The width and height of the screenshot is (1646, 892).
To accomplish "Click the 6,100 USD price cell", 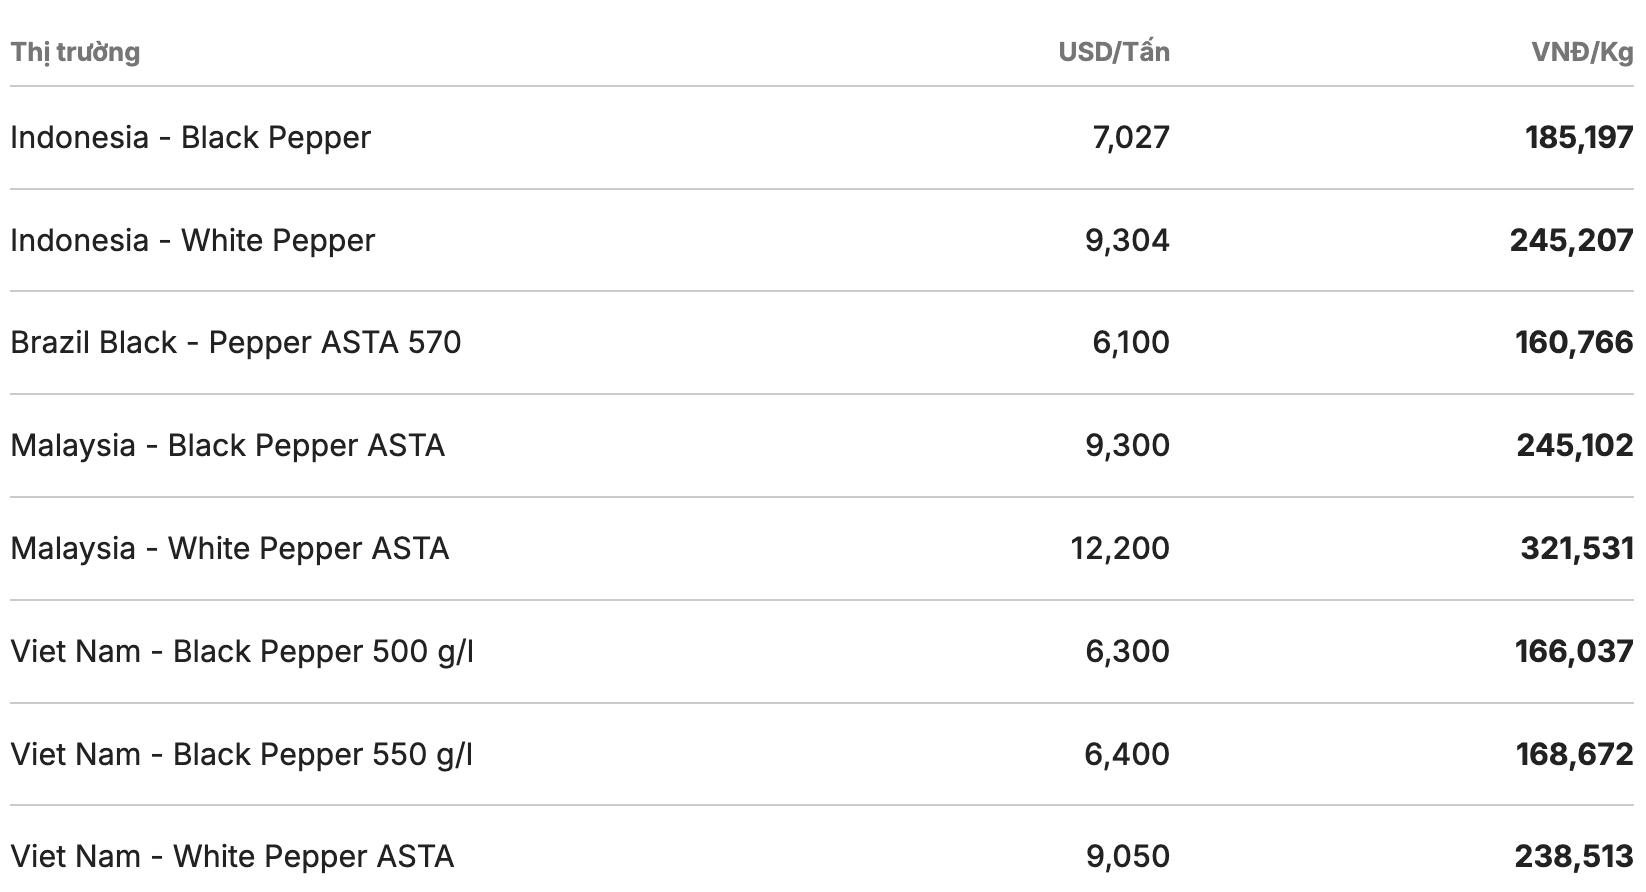I will point(1131,343).
